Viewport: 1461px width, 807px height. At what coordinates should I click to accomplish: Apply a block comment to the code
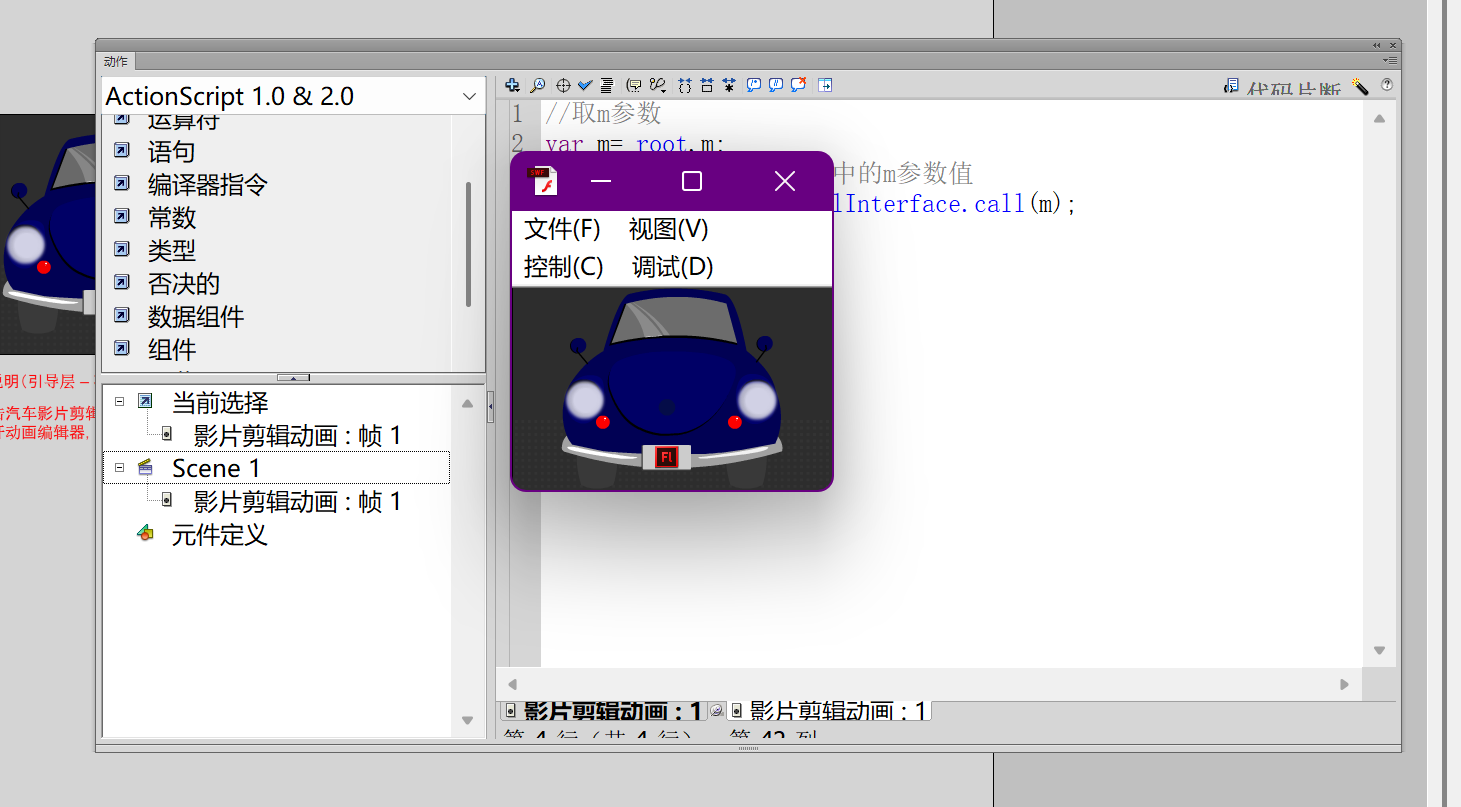pyautogui.click(x=752, y=85)
